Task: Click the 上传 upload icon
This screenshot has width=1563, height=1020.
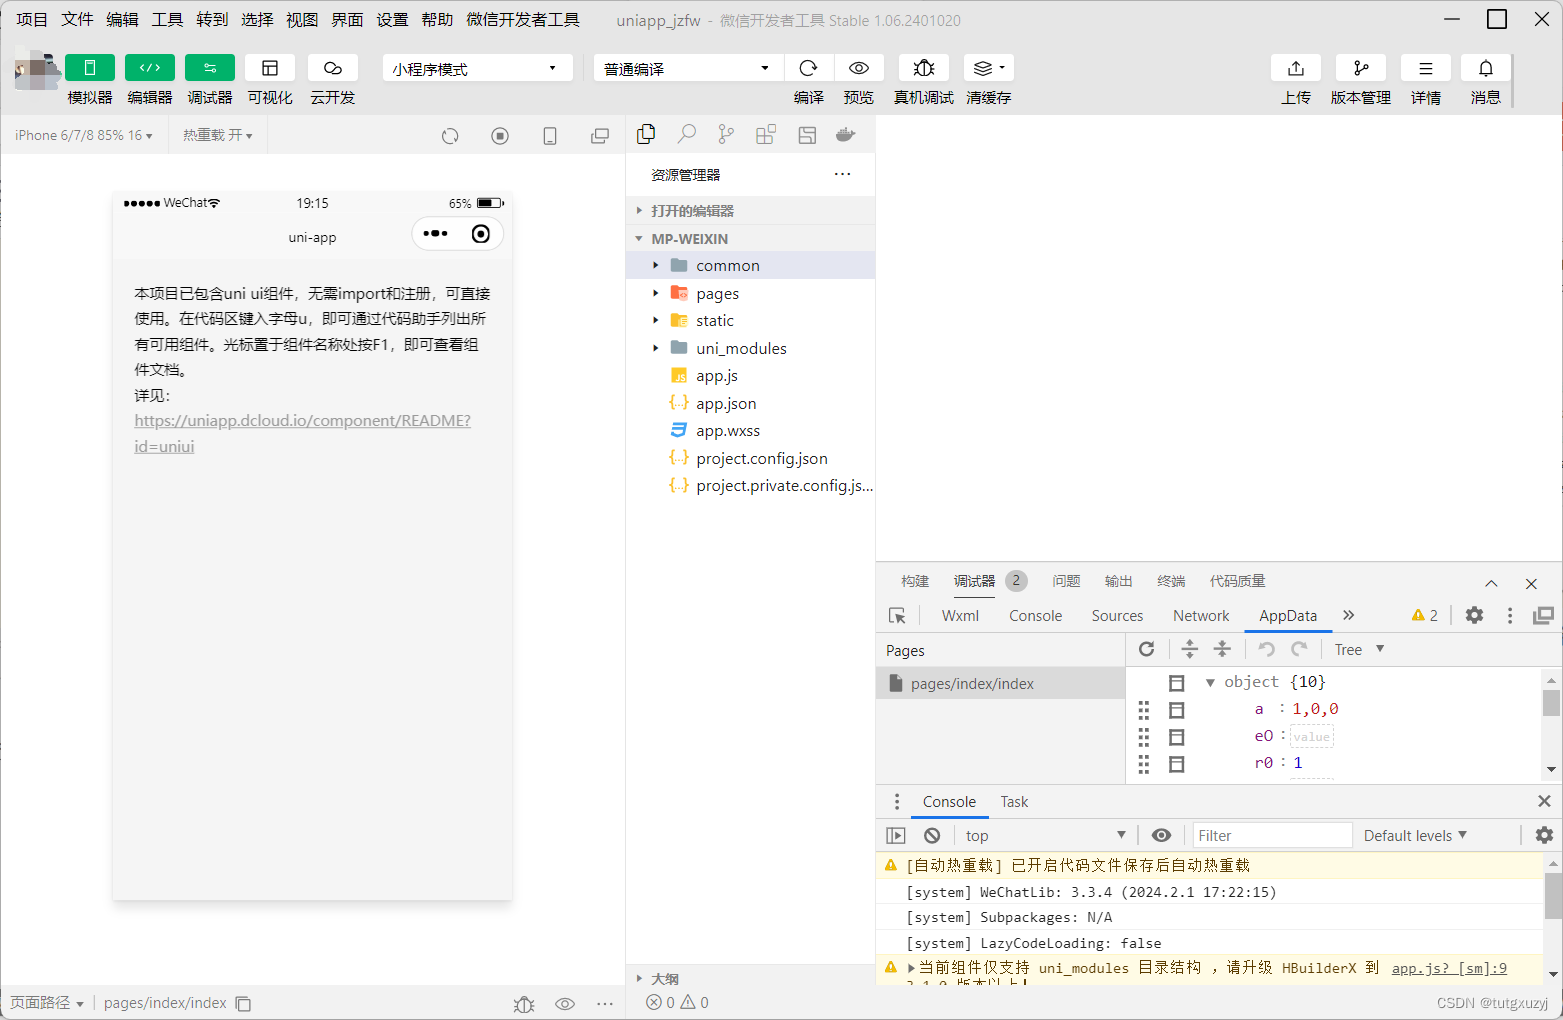Action: point(1295,67)
